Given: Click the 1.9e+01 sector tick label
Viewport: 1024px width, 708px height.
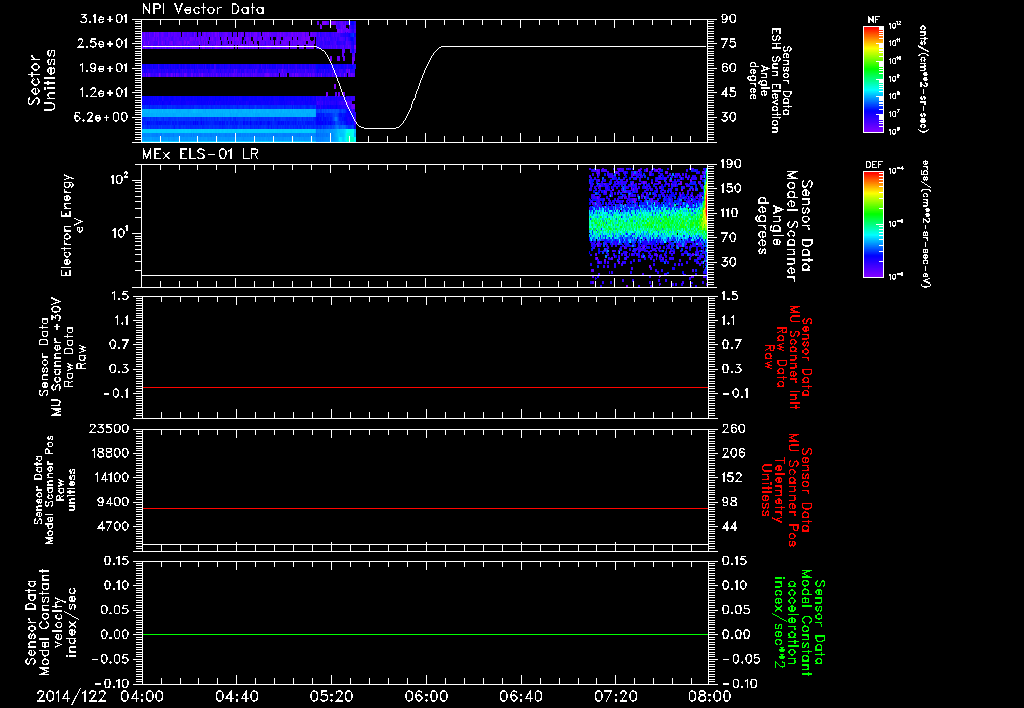Looking at the screenshot, I should (103, 68).
